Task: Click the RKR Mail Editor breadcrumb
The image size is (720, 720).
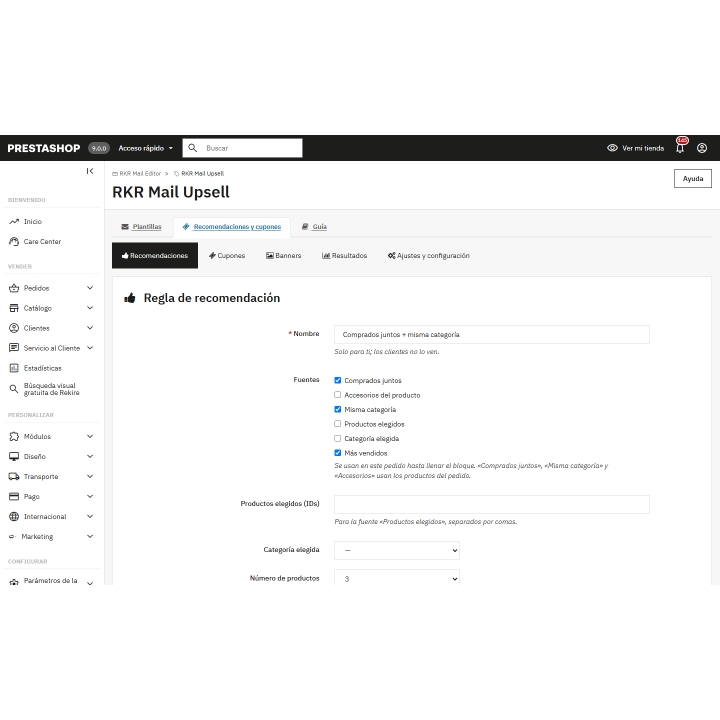Action: (x=137, y=174)
